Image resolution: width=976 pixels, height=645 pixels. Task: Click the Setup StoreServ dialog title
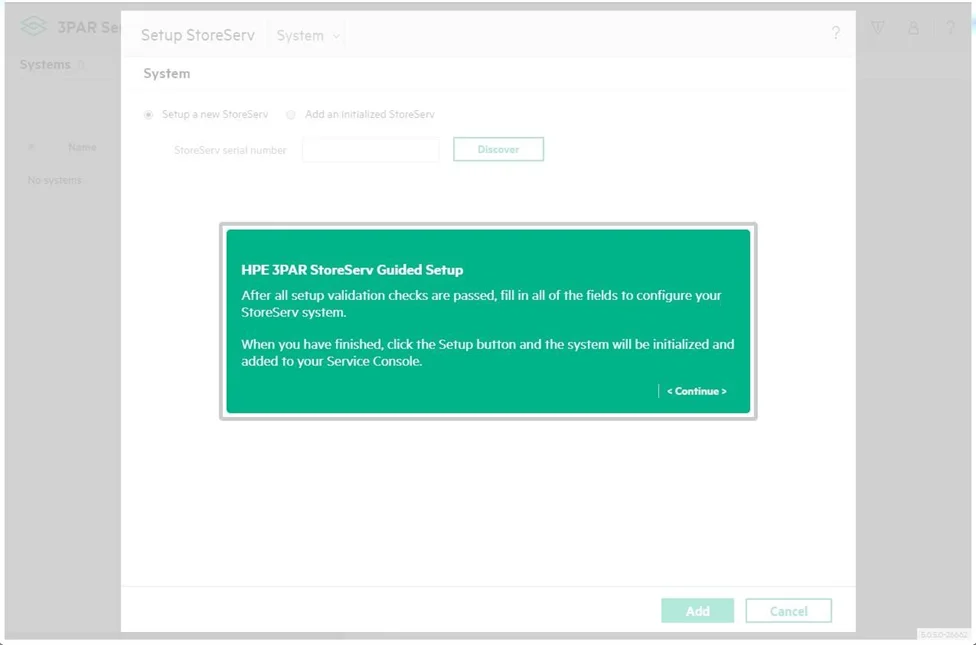[198, 35]
